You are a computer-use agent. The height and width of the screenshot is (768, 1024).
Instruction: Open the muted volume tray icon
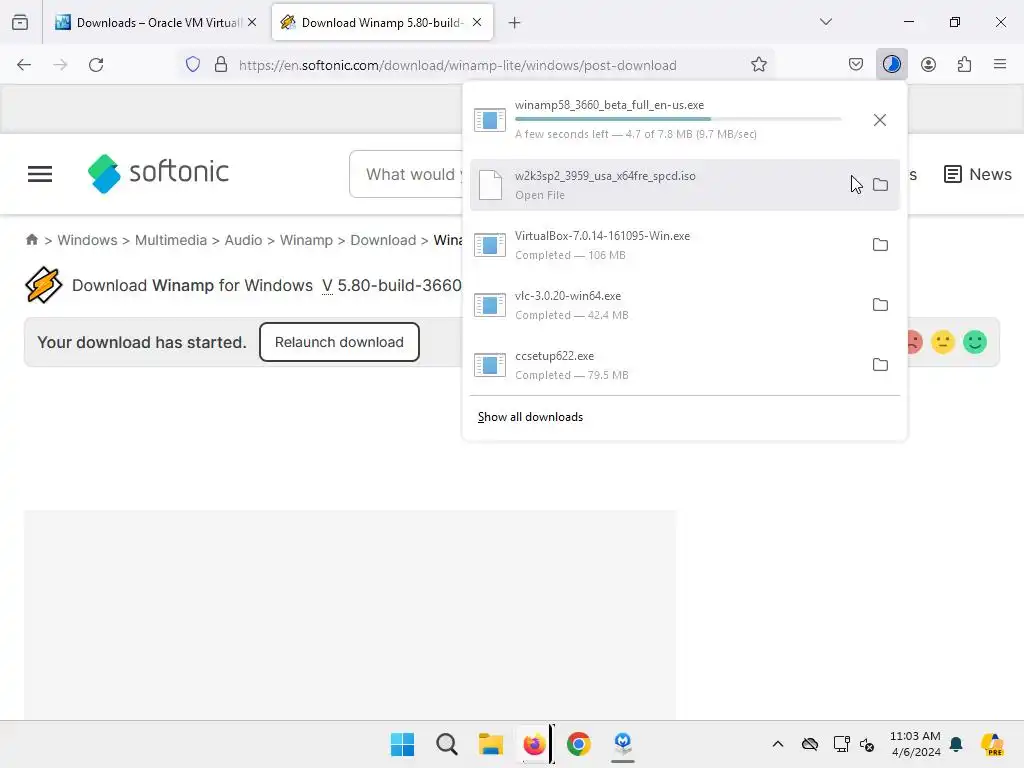click(x=867, y=744)
